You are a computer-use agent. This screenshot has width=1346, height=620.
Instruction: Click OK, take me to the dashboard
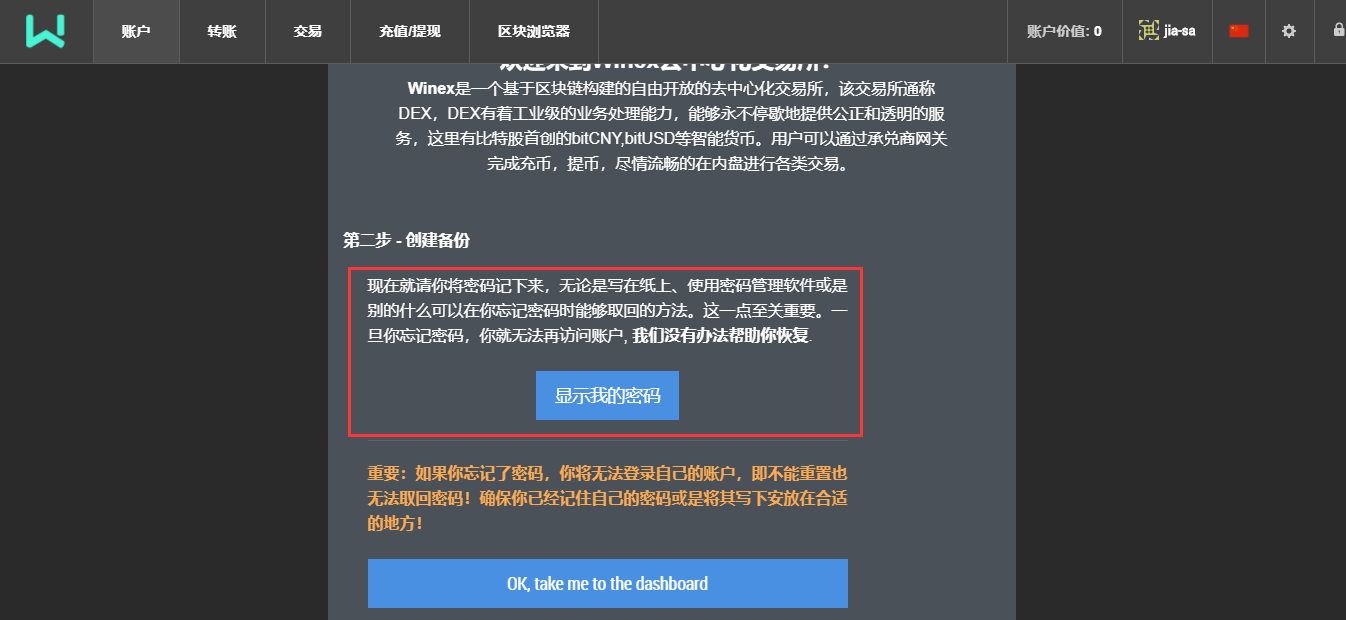[x=607, y=583]
